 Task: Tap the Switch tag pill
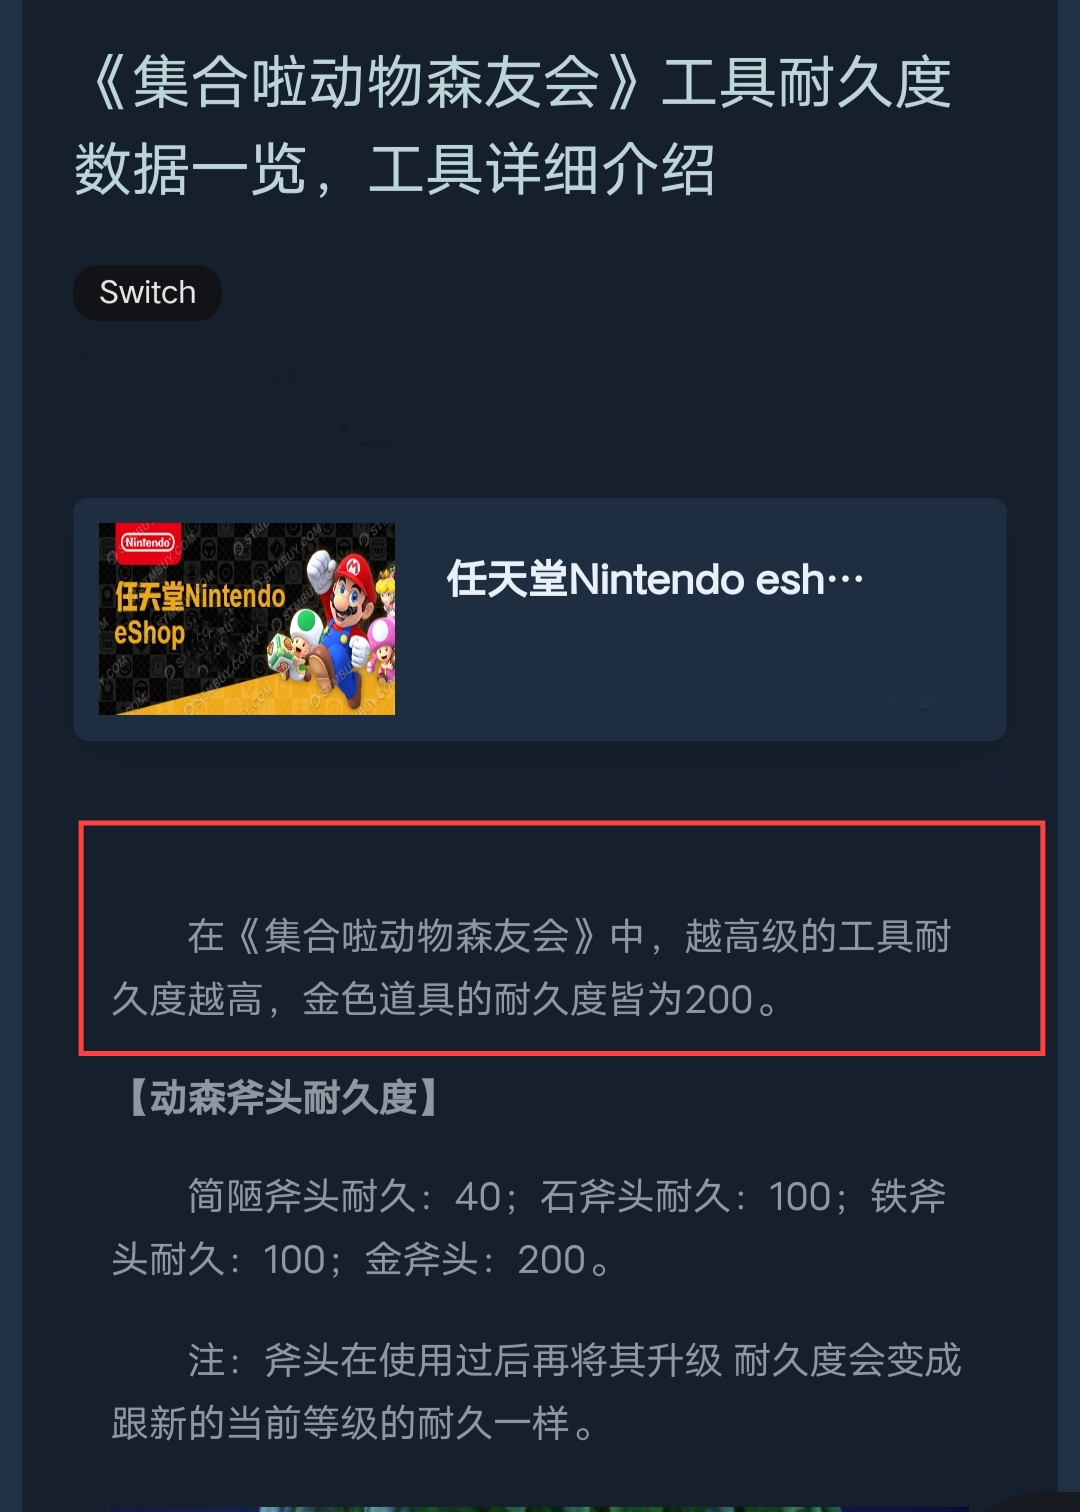pyautogui.click(x=147, y=293)
